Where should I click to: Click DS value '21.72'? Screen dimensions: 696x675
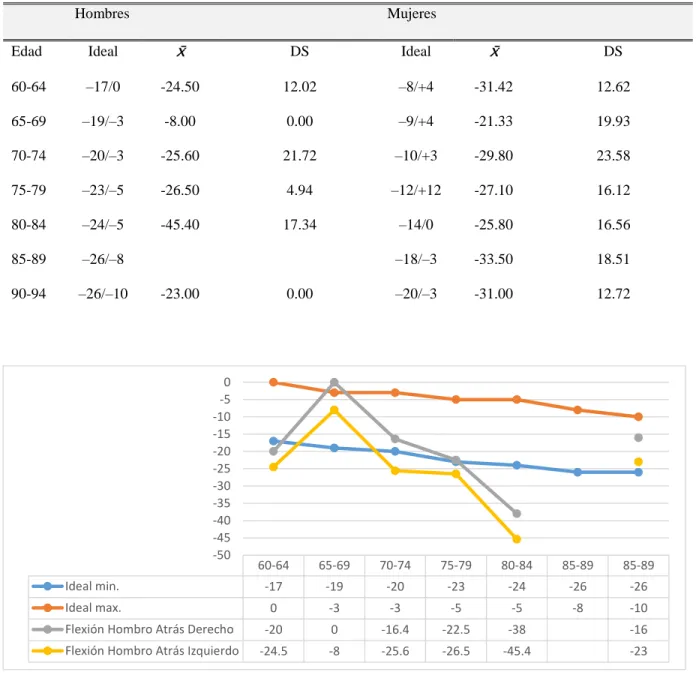click(x=300, y=156)
